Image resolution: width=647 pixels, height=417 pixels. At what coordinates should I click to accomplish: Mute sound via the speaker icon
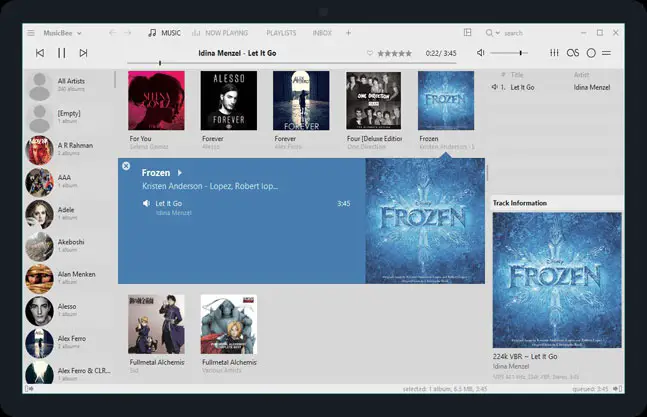pos(481,53)
